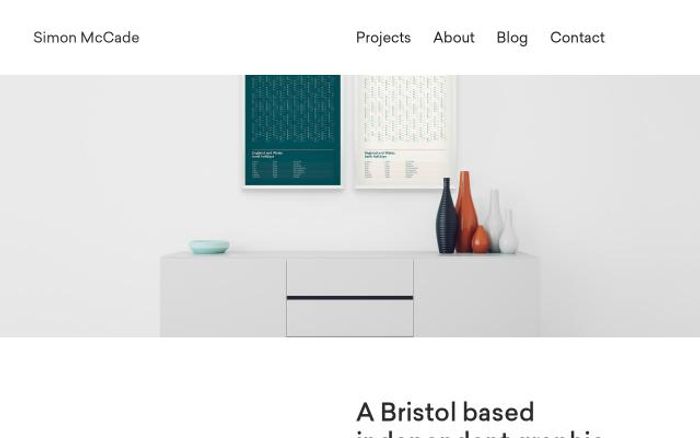
Task: Go to the About page
Action: 454,38
